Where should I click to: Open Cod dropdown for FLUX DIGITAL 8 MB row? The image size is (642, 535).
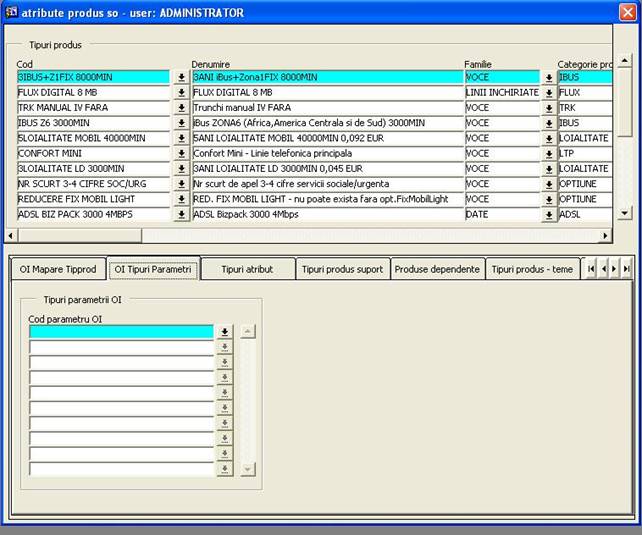[181, 93]
